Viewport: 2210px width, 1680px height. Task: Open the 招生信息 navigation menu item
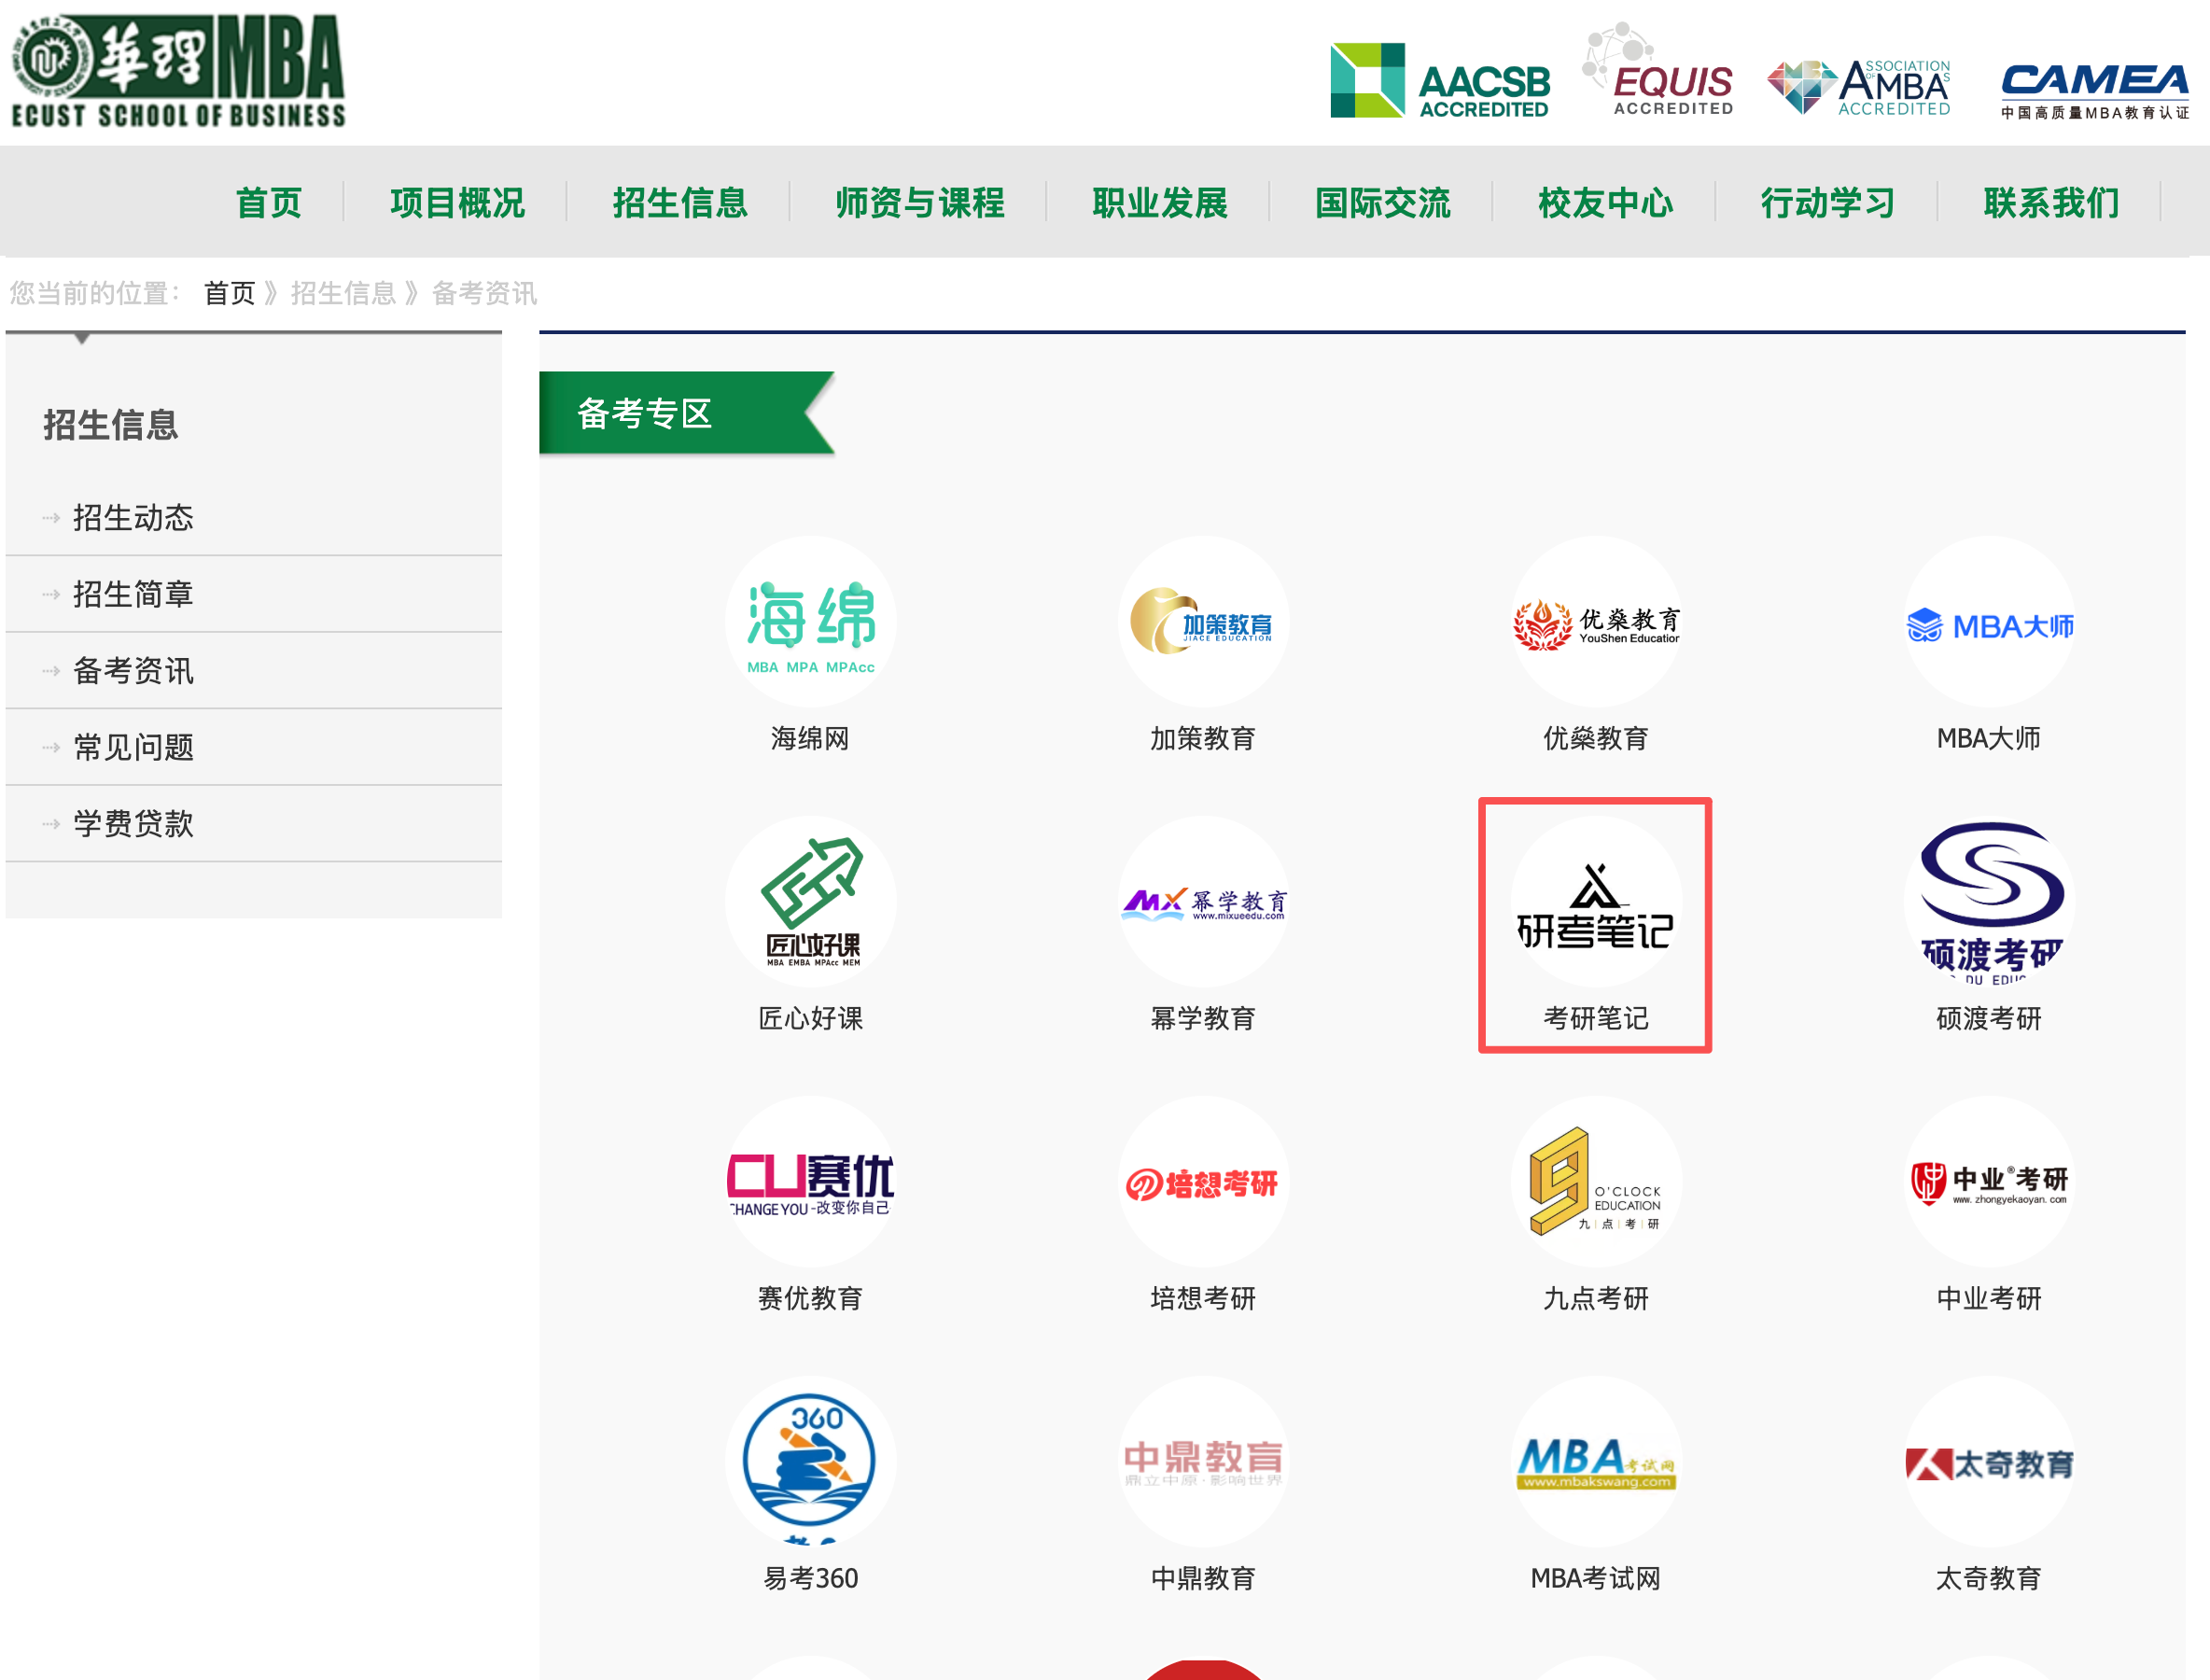coord(680,203)
